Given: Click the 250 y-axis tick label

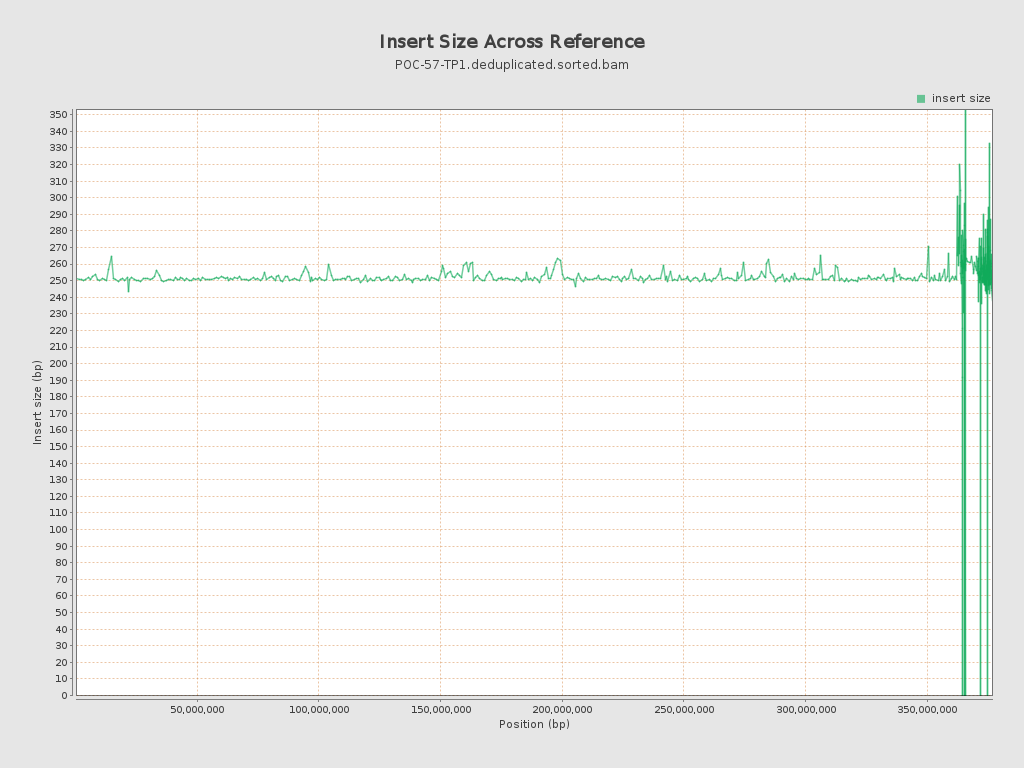Looking at the screenshot, I should coord(58,280).
